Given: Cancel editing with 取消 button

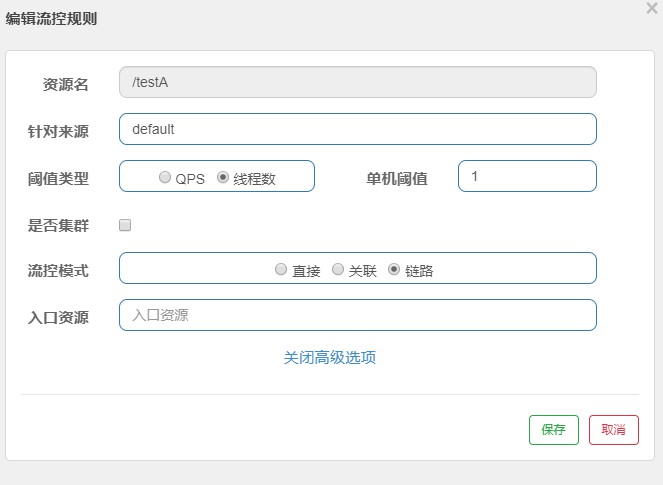Looking at the screenshot, I should tap(614, 430).
